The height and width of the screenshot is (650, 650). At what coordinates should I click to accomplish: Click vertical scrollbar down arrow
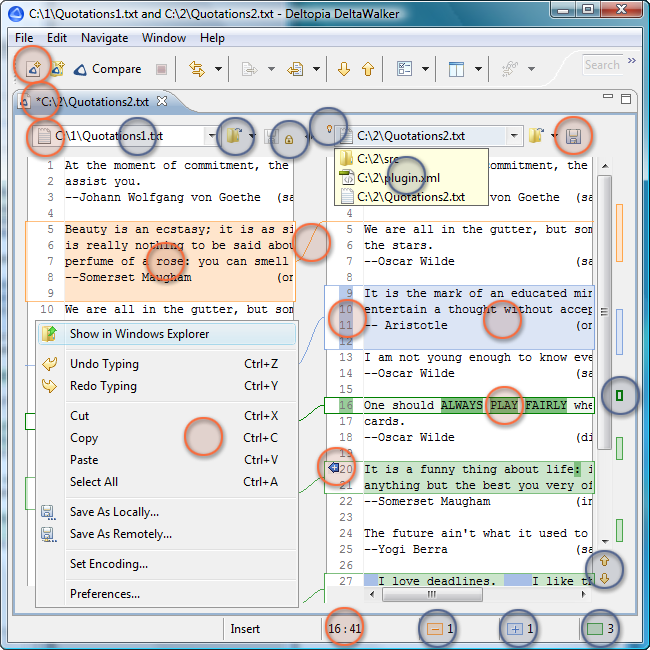click(605, 541)
